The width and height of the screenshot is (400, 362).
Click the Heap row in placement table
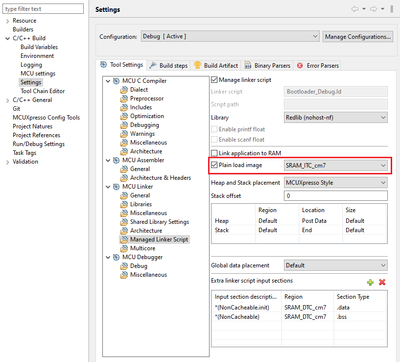tap(299, 221)
